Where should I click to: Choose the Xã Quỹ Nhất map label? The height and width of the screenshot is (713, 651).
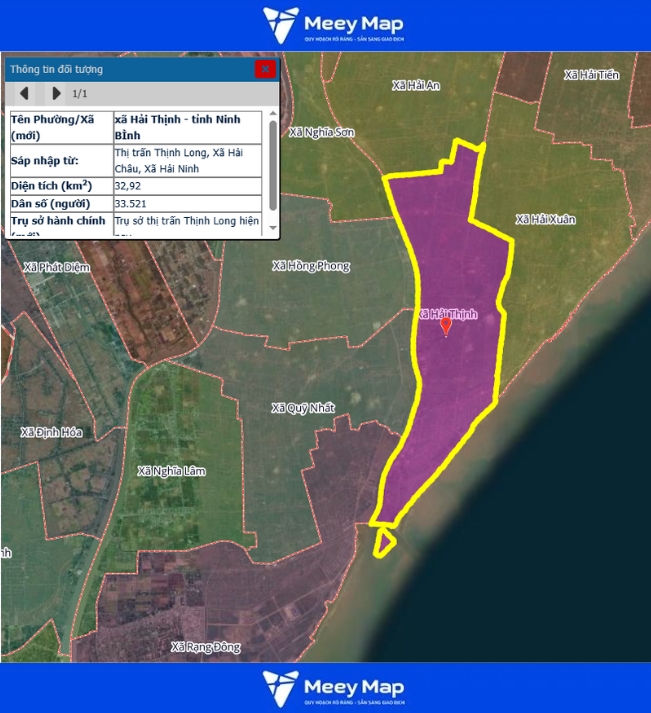303,408
